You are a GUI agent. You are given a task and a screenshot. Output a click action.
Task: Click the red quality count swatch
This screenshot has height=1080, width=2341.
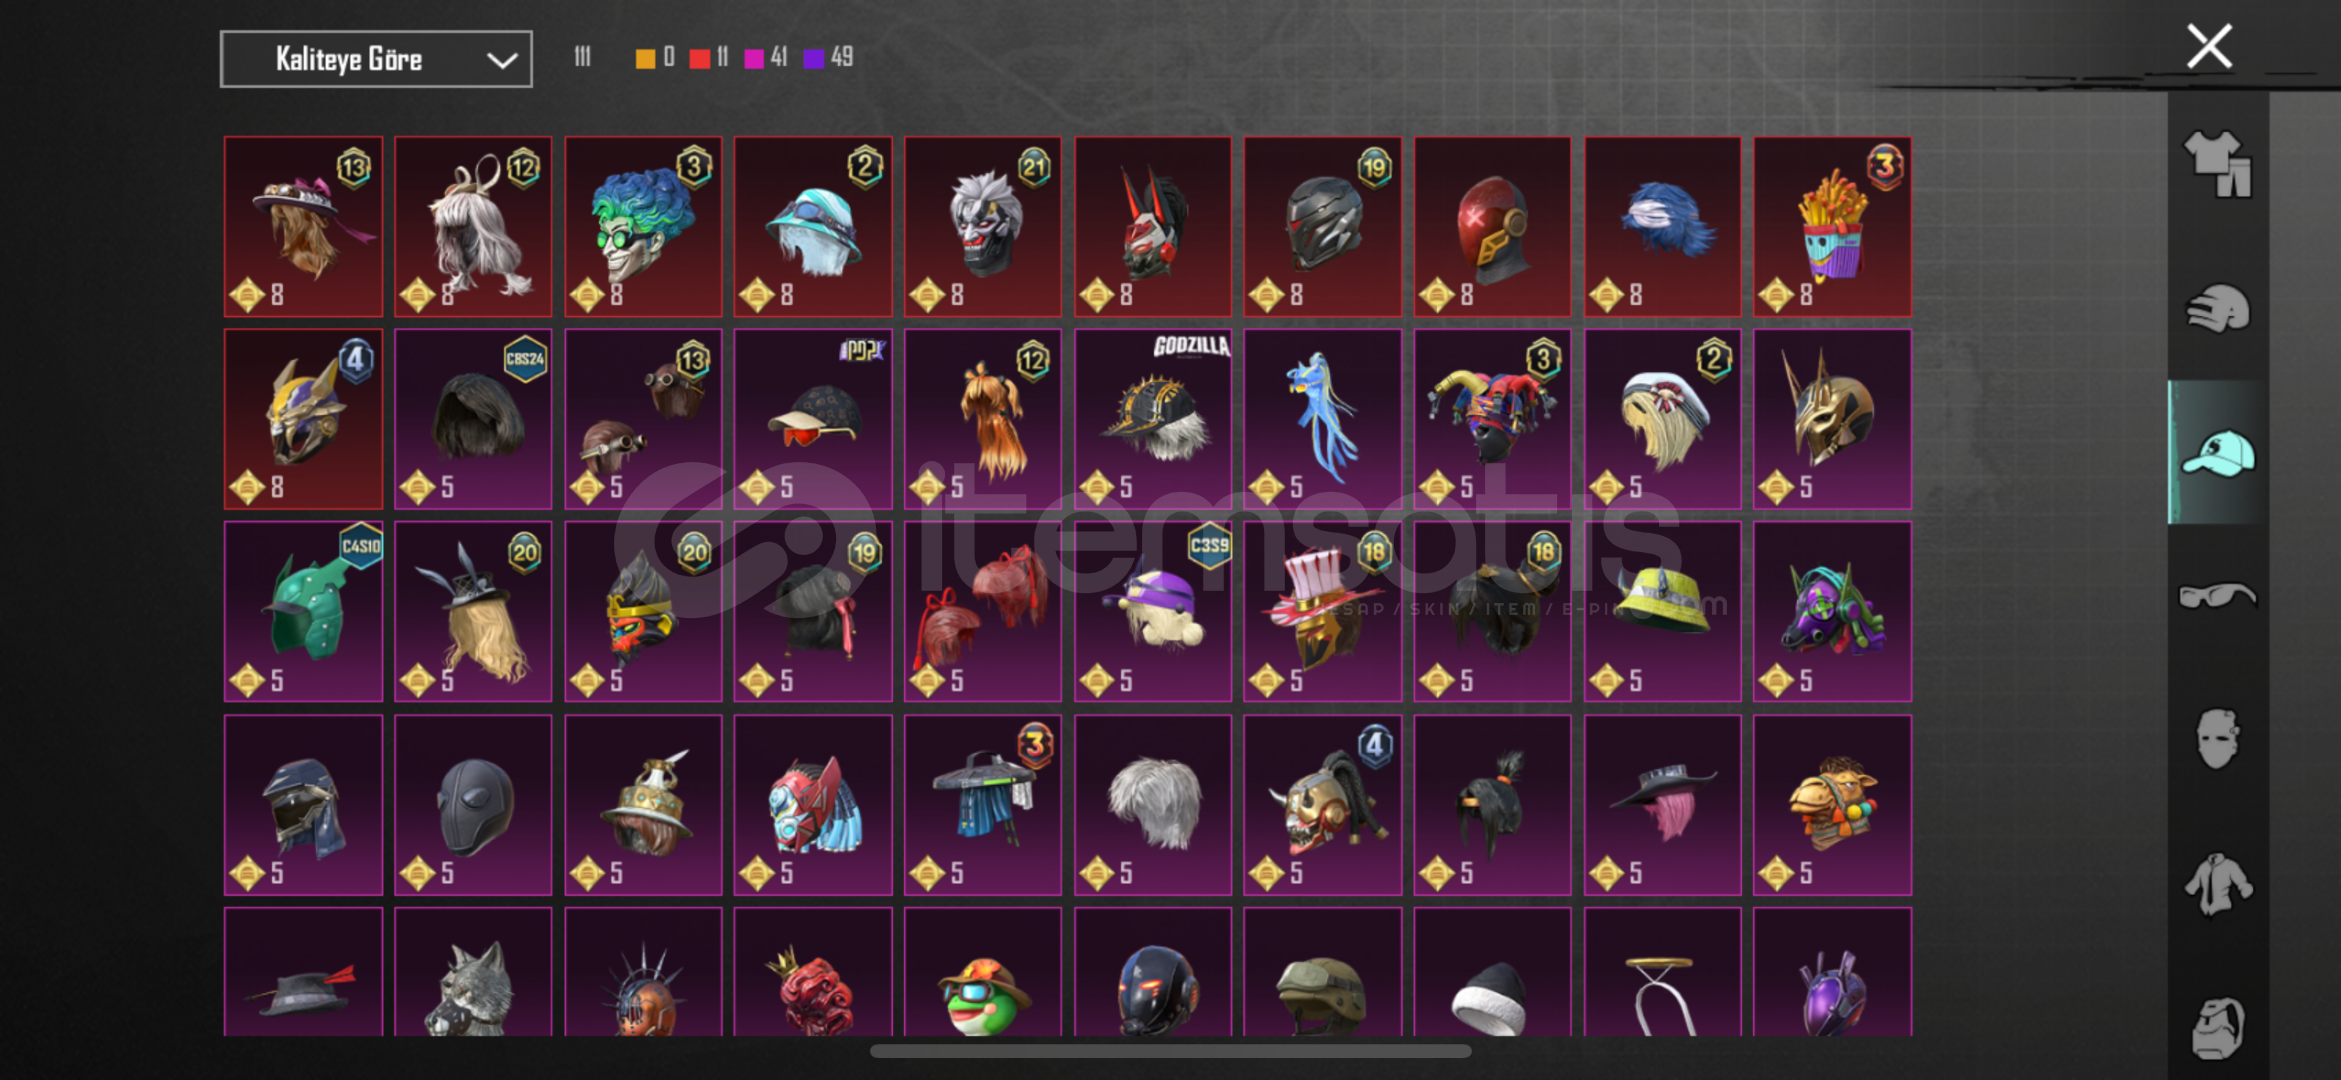699,58
